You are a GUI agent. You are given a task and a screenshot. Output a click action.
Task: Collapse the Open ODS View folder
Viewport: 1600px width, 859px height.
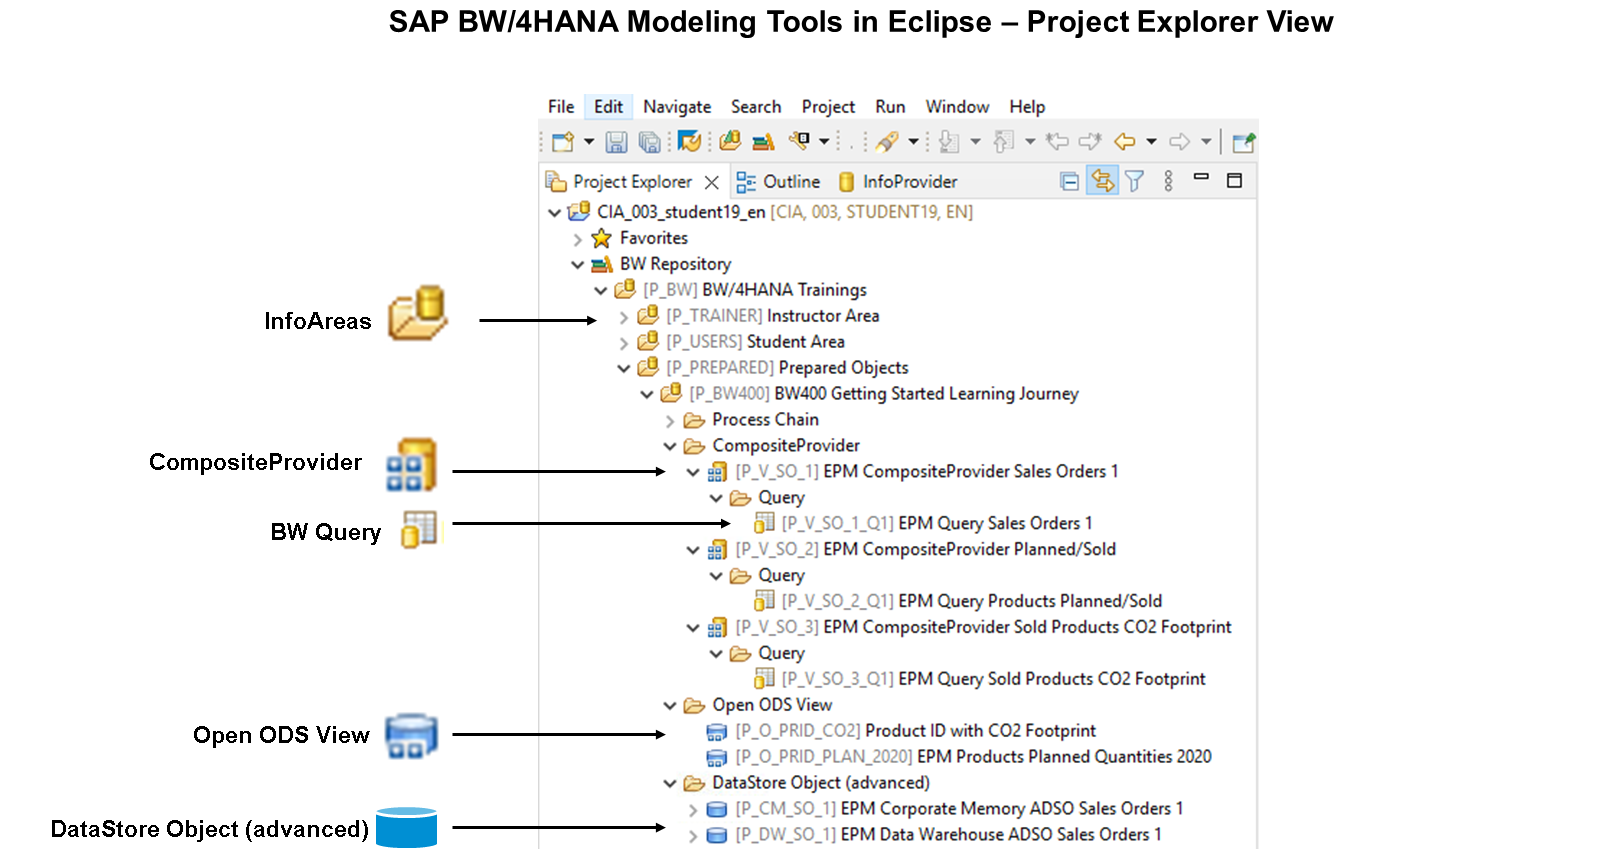pyautogui.click(x=669, y=706)
